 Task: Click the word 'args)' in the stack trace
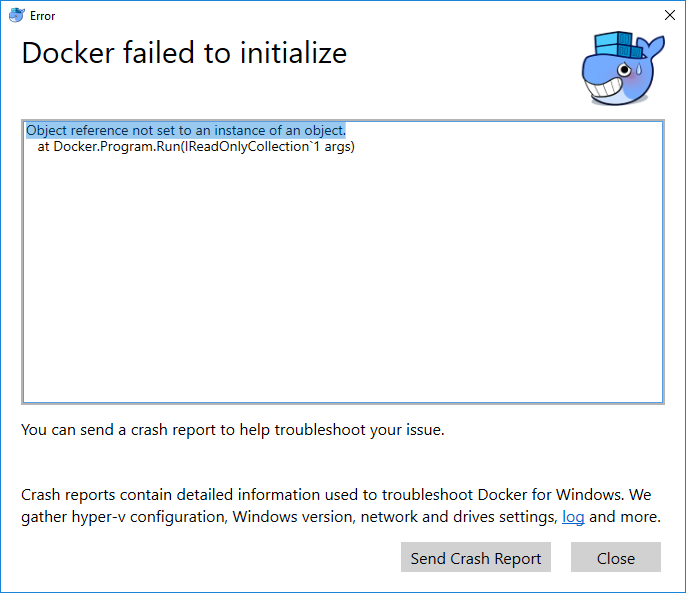click(339, 147)
